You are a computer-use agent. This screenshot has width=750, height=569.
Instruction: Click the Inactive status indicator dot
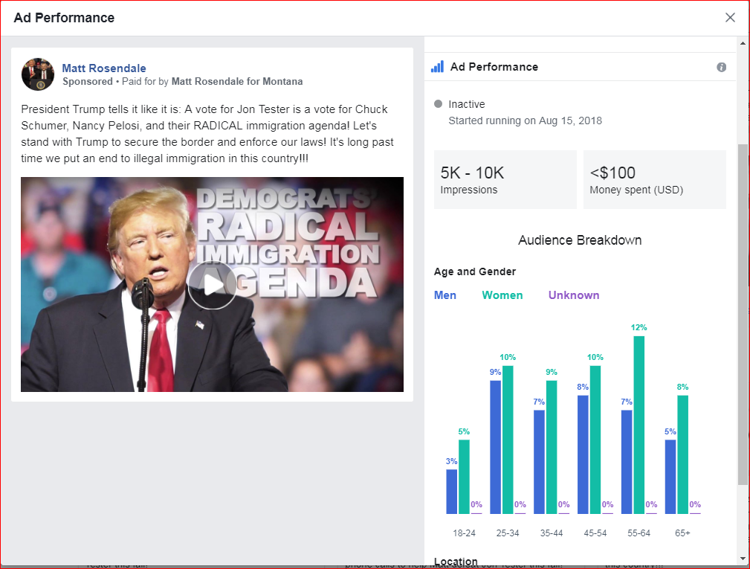point(438,104)
